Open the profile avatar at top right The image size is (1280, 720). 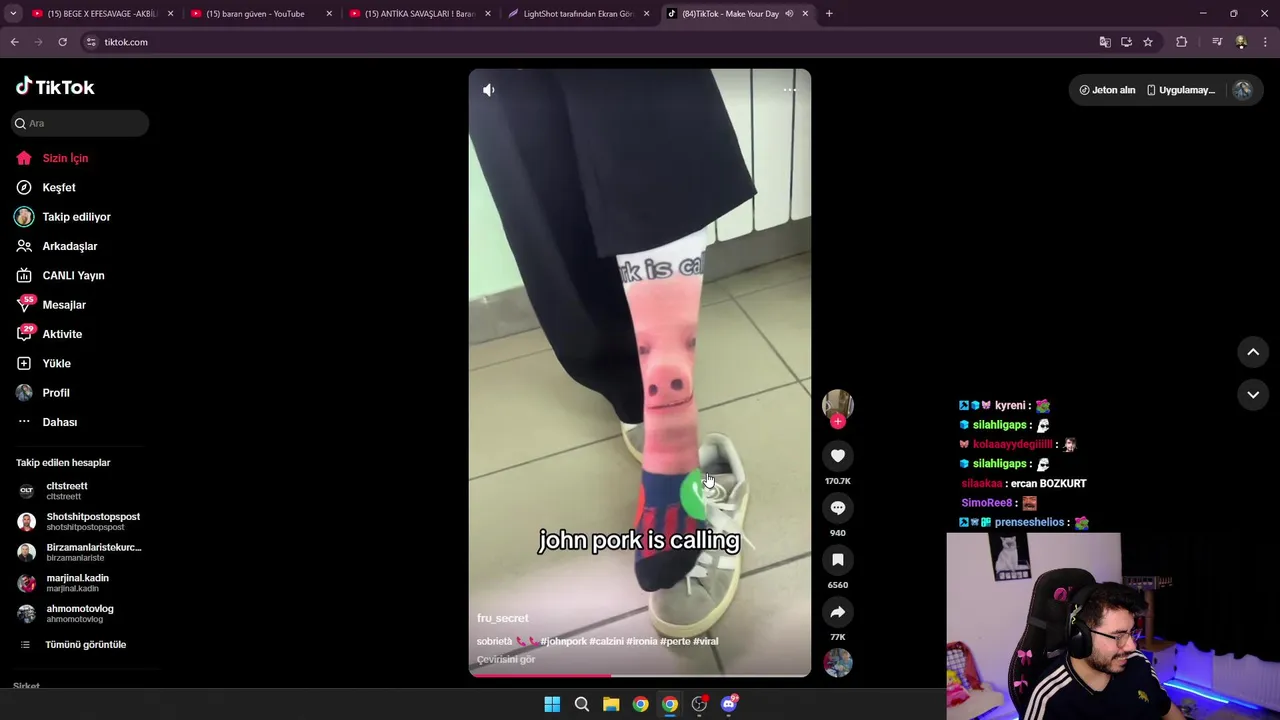(1242, 90)
